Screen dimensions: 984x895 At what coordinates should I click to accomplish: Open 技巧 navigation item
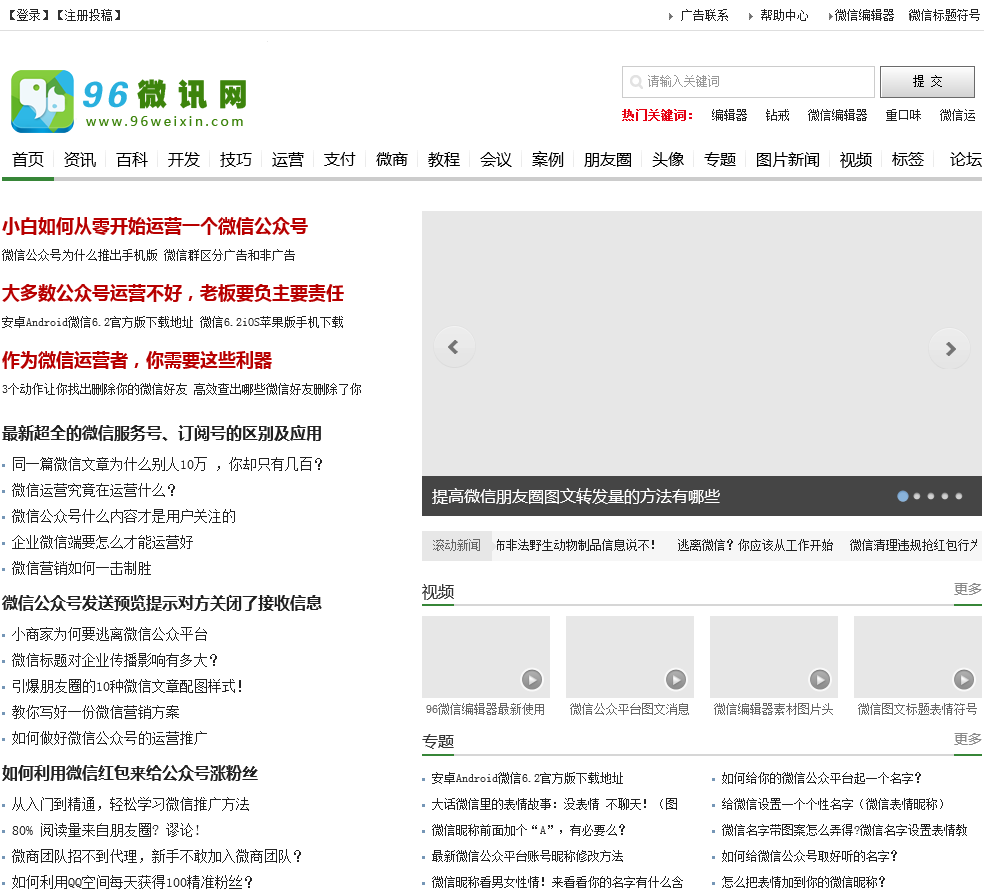point(236,160)
